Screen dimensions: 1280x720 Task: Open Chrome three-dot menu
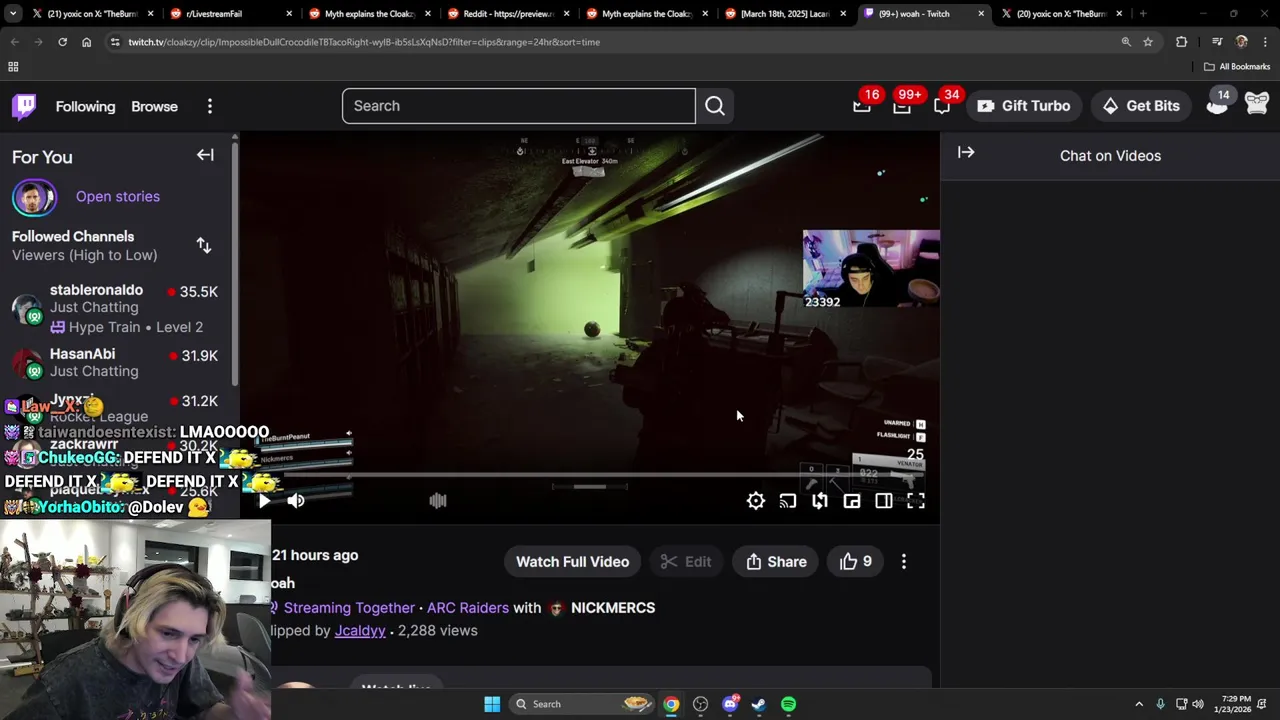click(x=1266, y=42)
